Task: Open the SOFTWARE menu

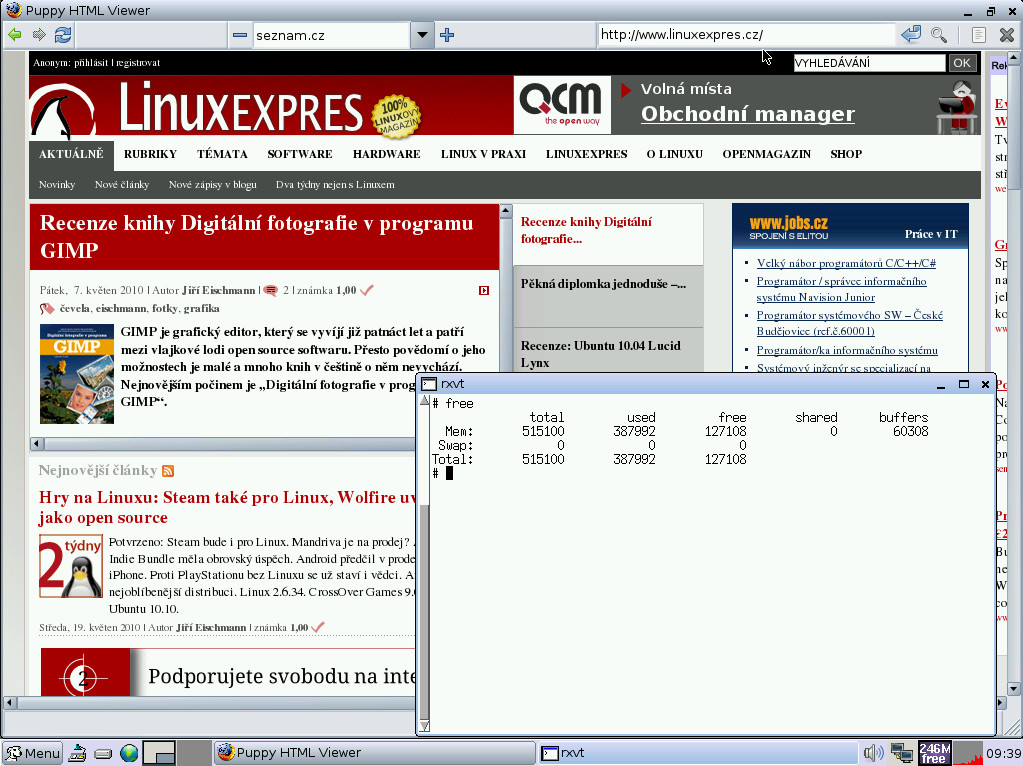Action: tap(299, 154)
